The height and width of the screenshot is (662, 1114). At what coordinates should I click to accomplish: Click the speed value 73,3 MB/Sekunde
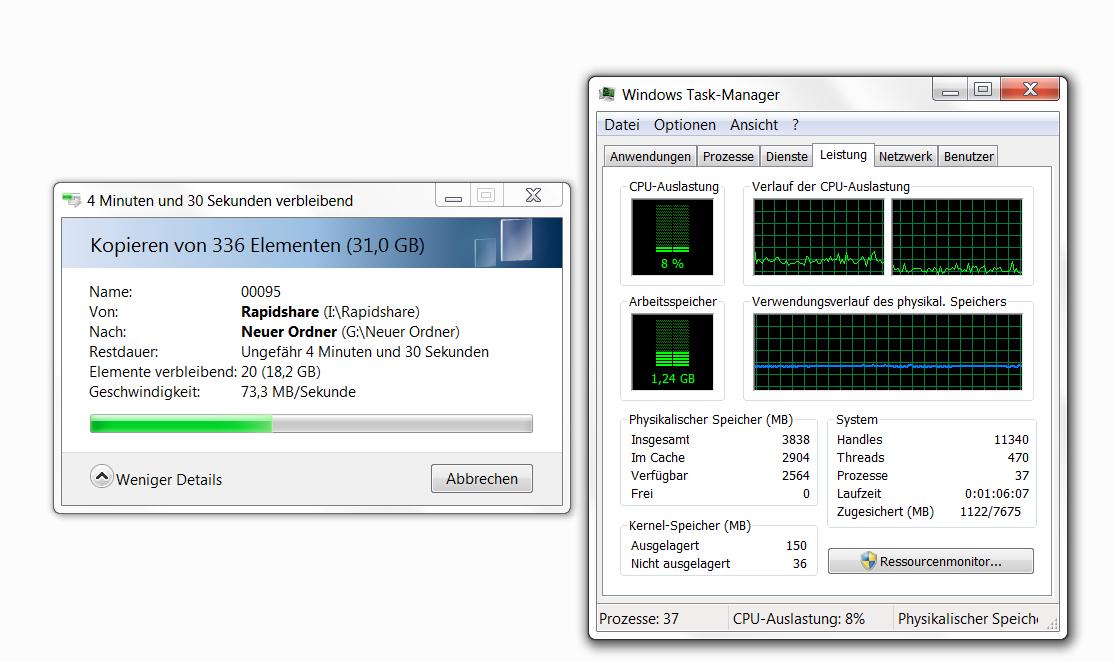click(298, 392)
